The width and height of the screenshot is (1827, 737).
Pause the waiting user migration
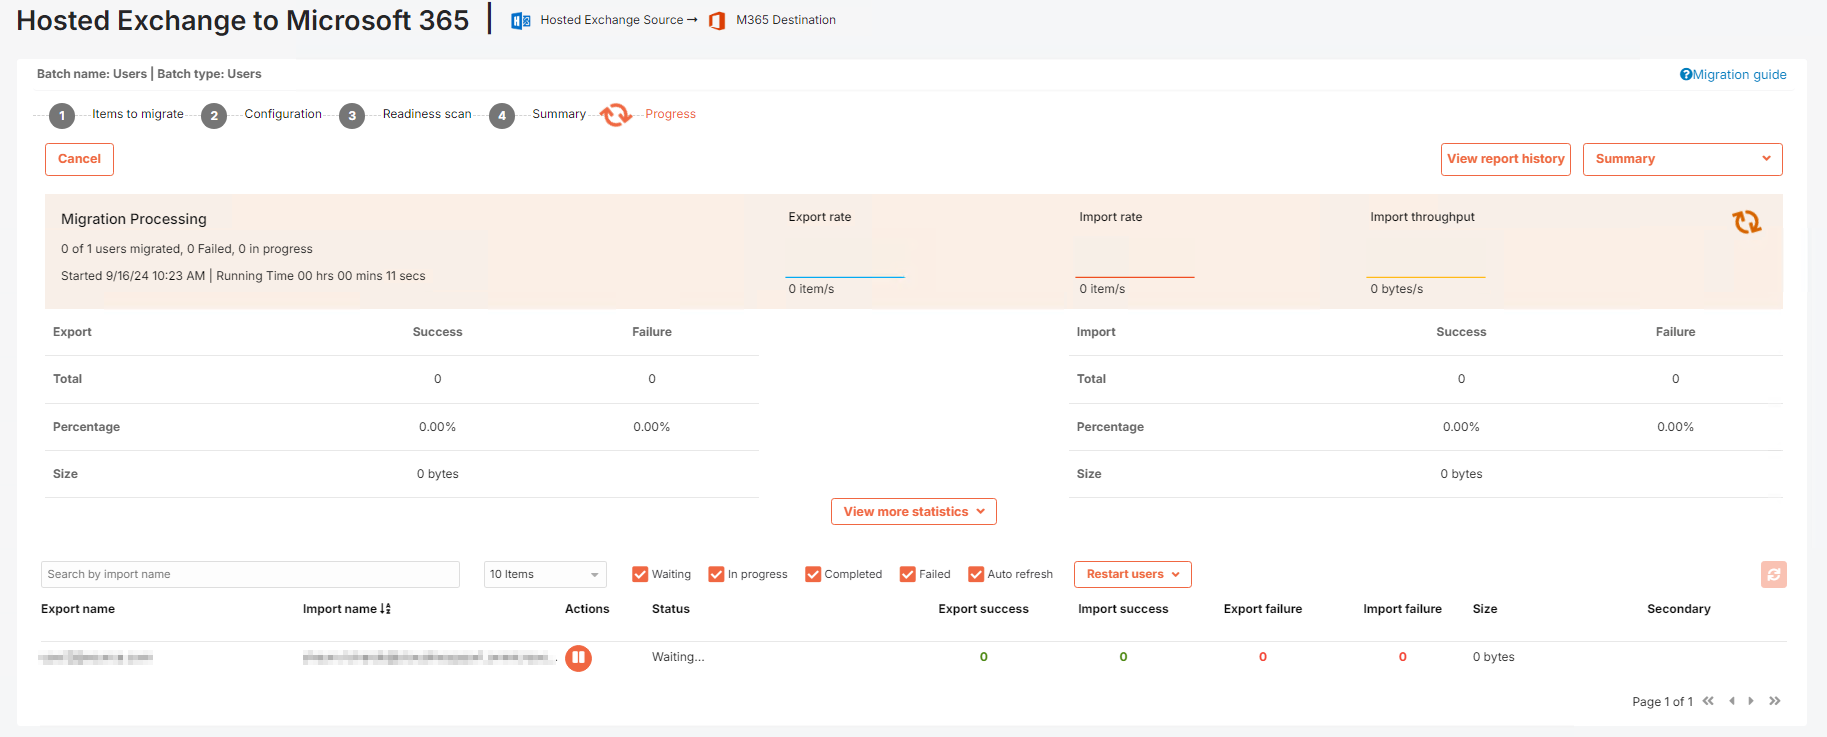pos(579,658)
